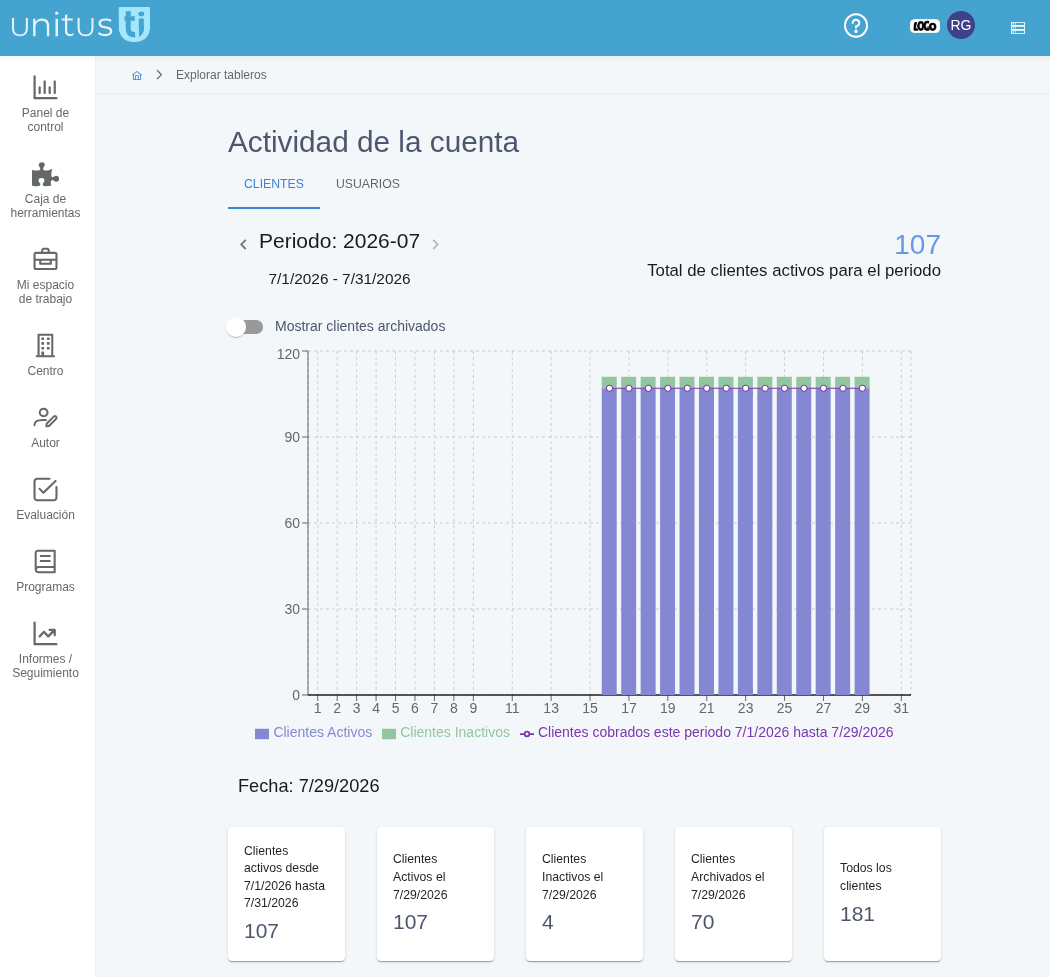Open the RG user avatar menu
Screen dimensions: 1050x977
pyautogui.click(x=960, y=25)
